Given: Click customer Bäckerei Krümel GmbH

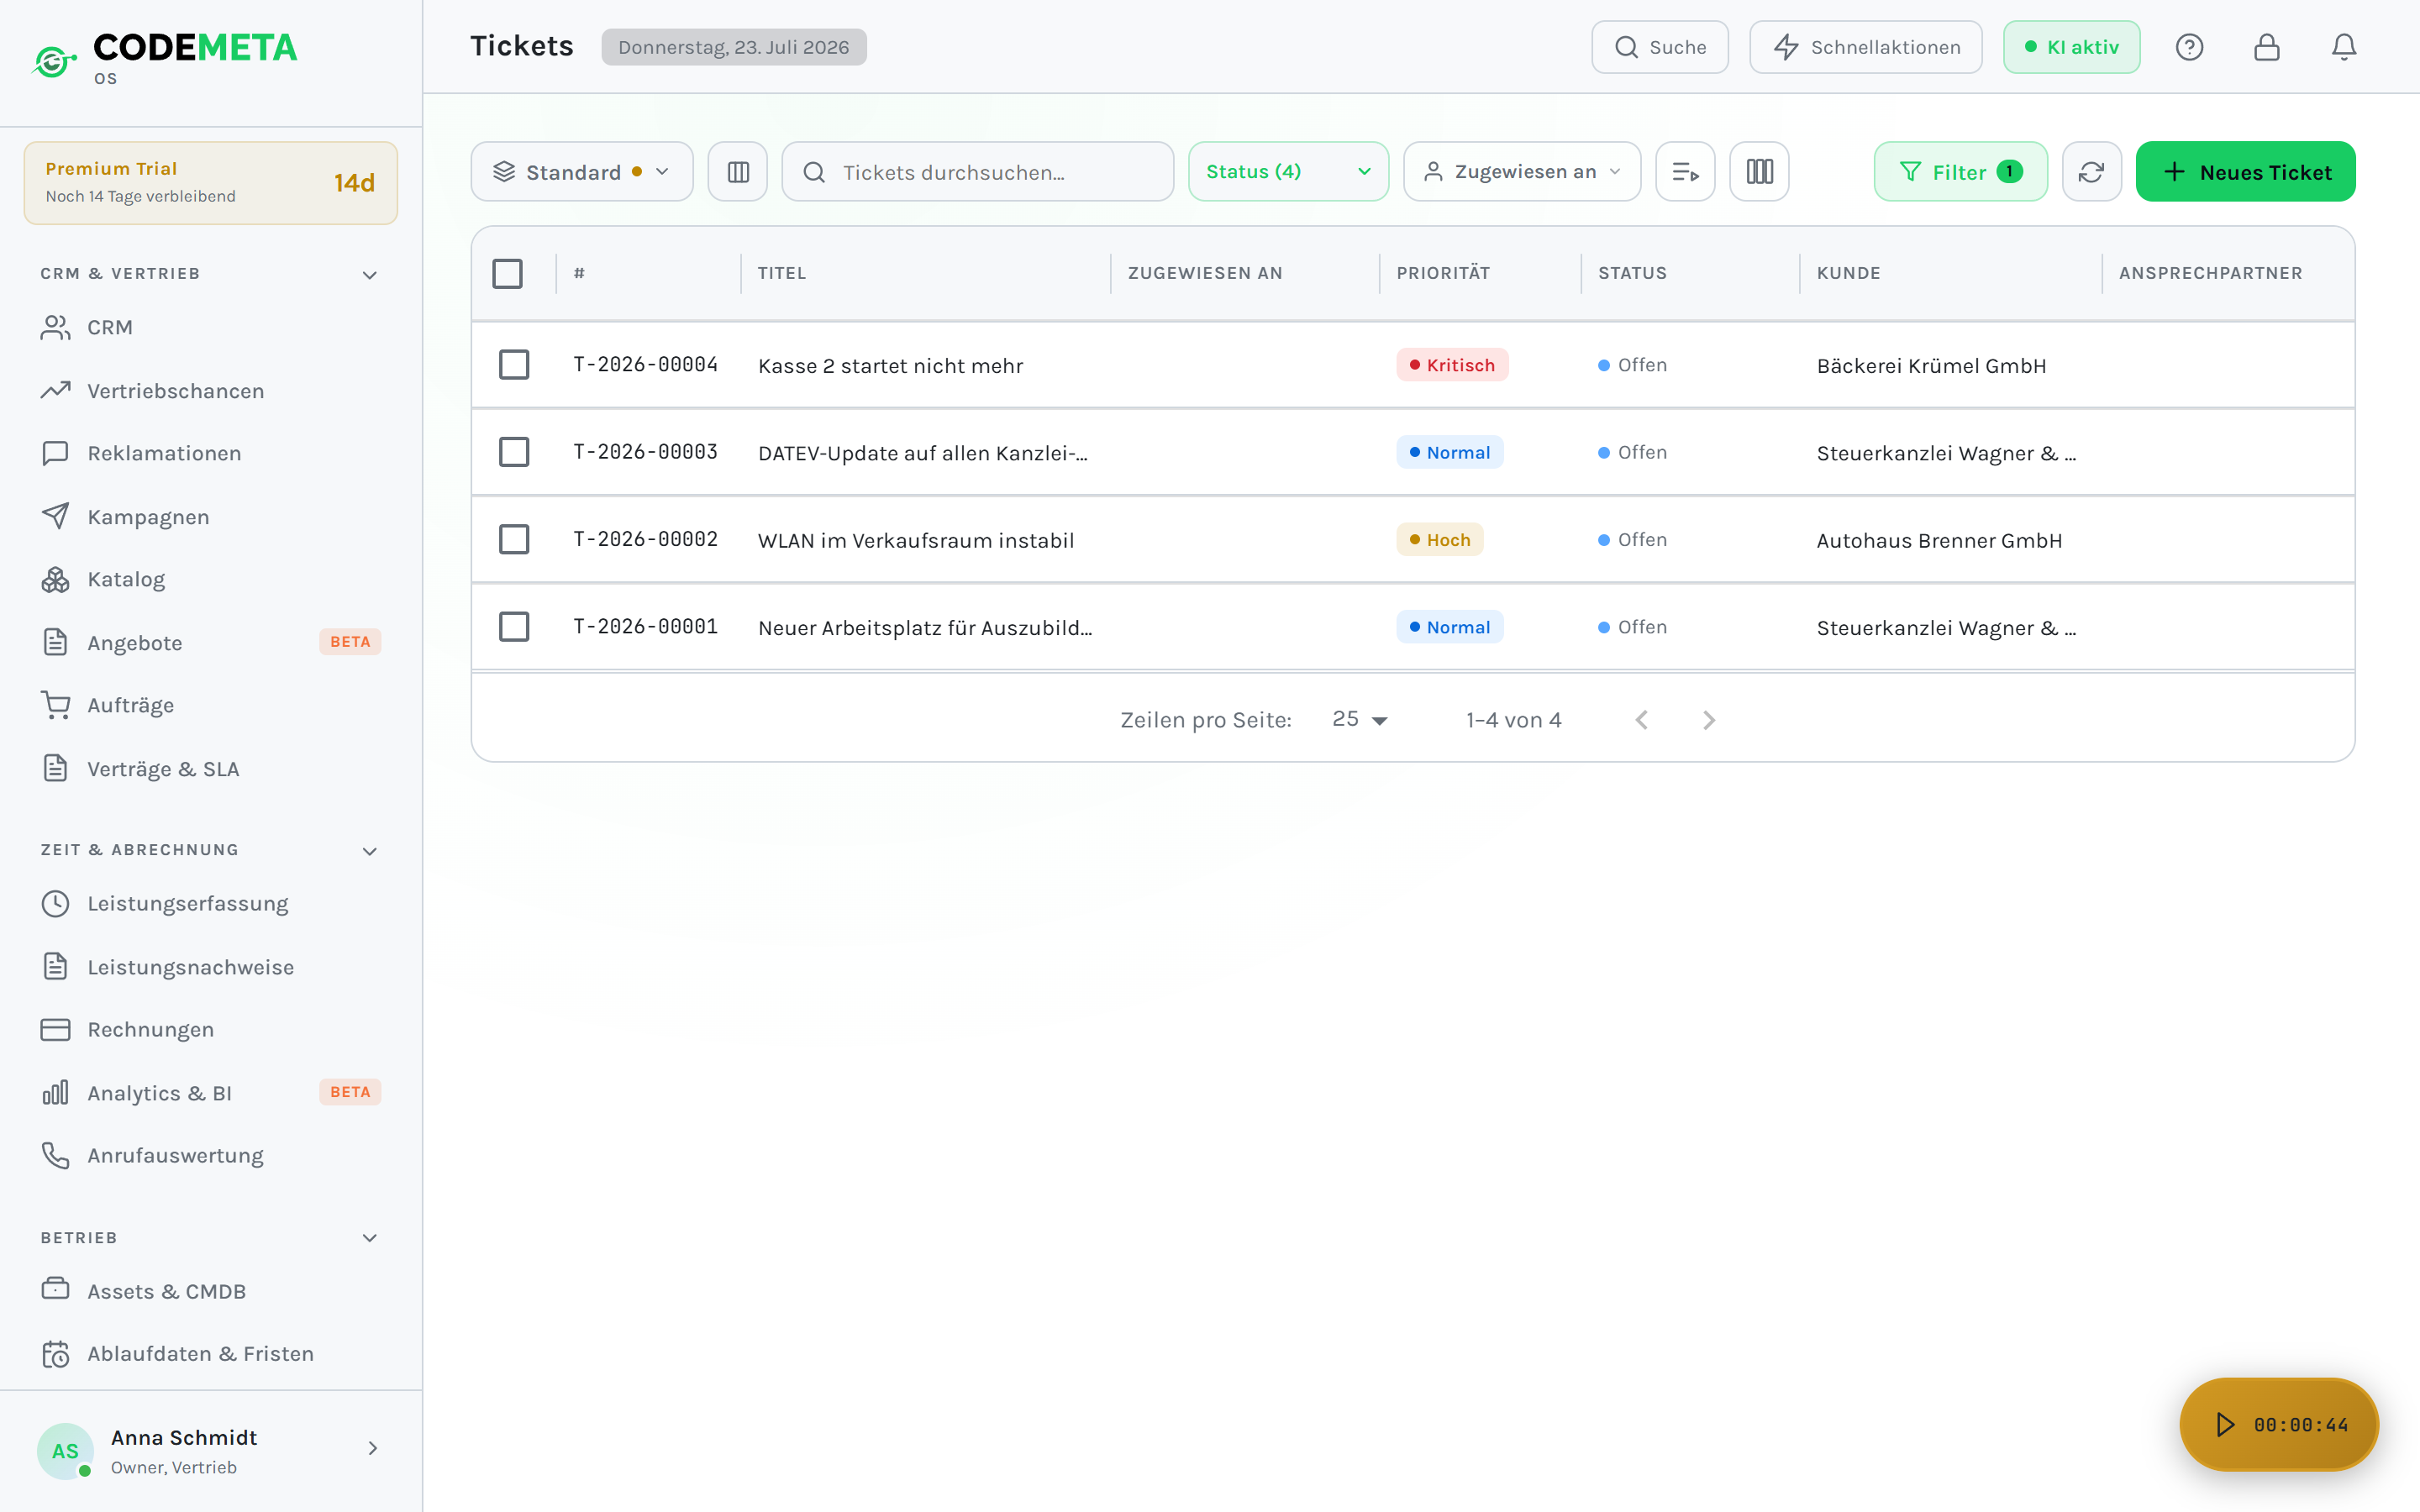Looking at the screenshot, I should (x=1931, y=366).
